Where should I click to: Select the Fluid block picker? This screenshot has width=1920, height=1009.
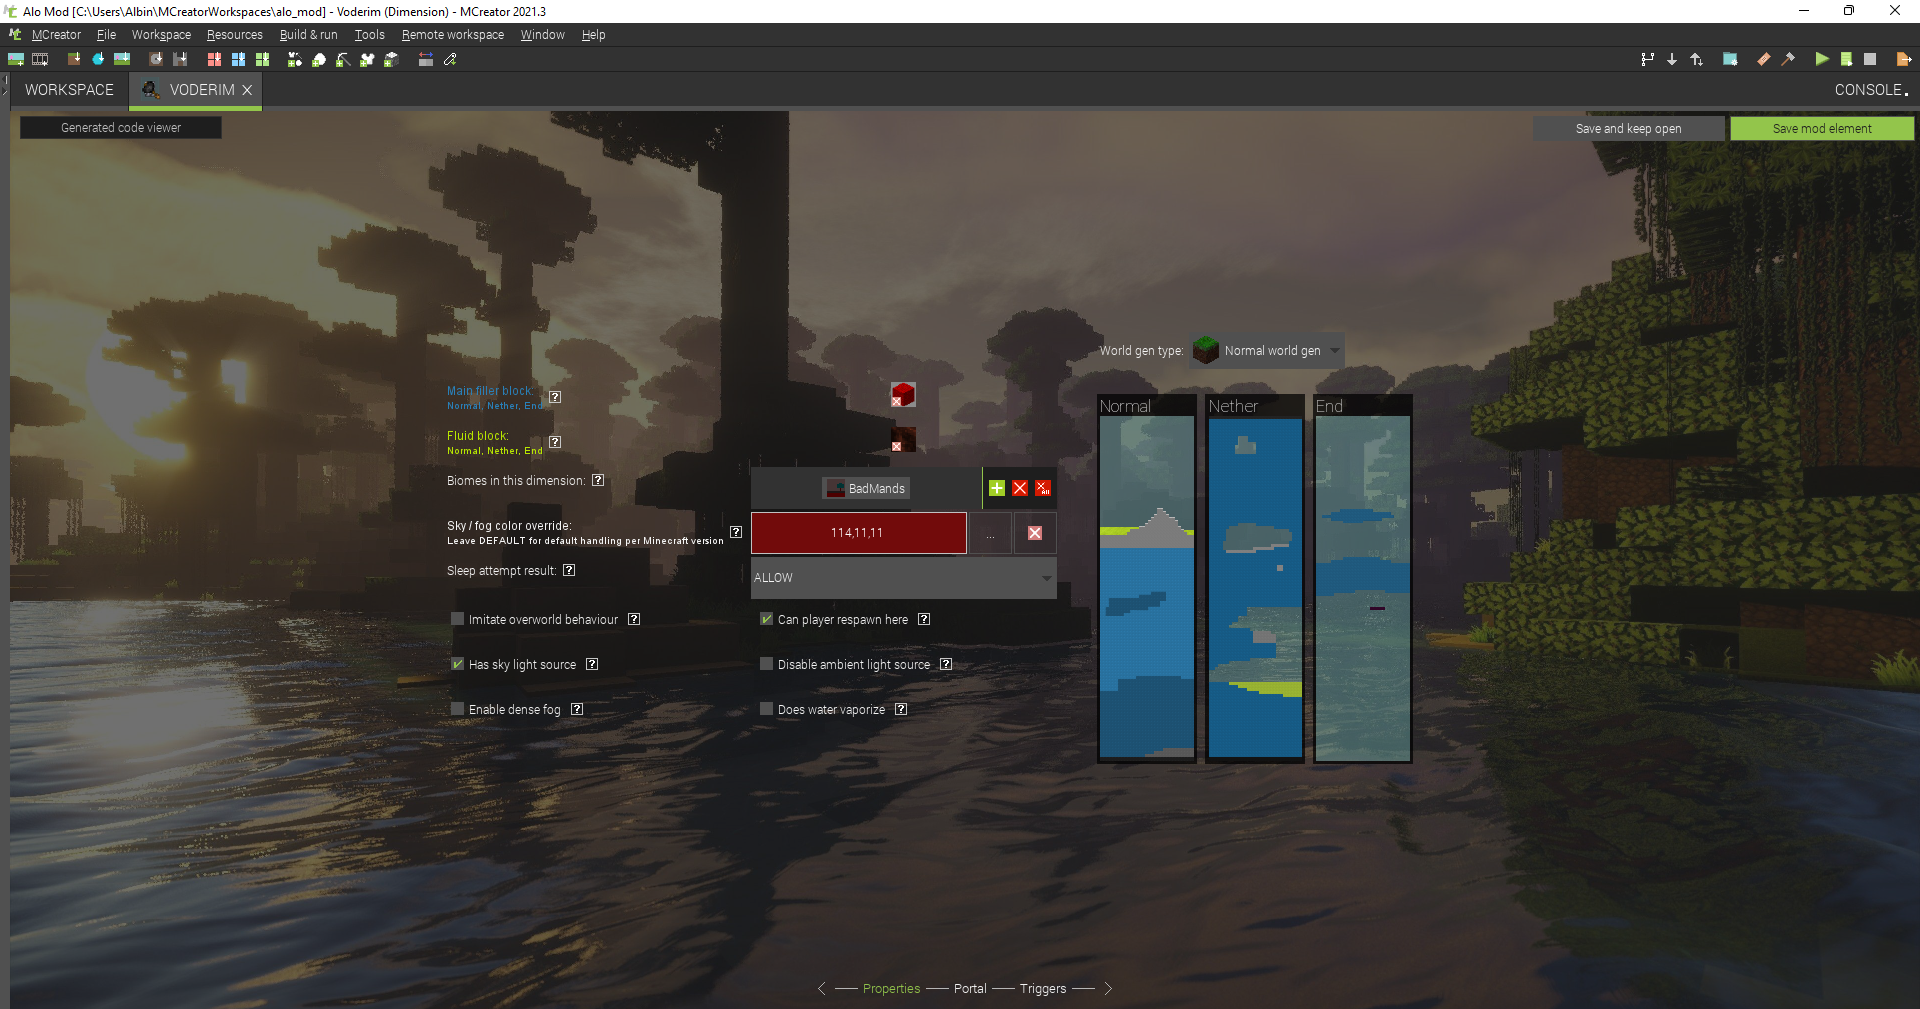[x=903, y=440]
